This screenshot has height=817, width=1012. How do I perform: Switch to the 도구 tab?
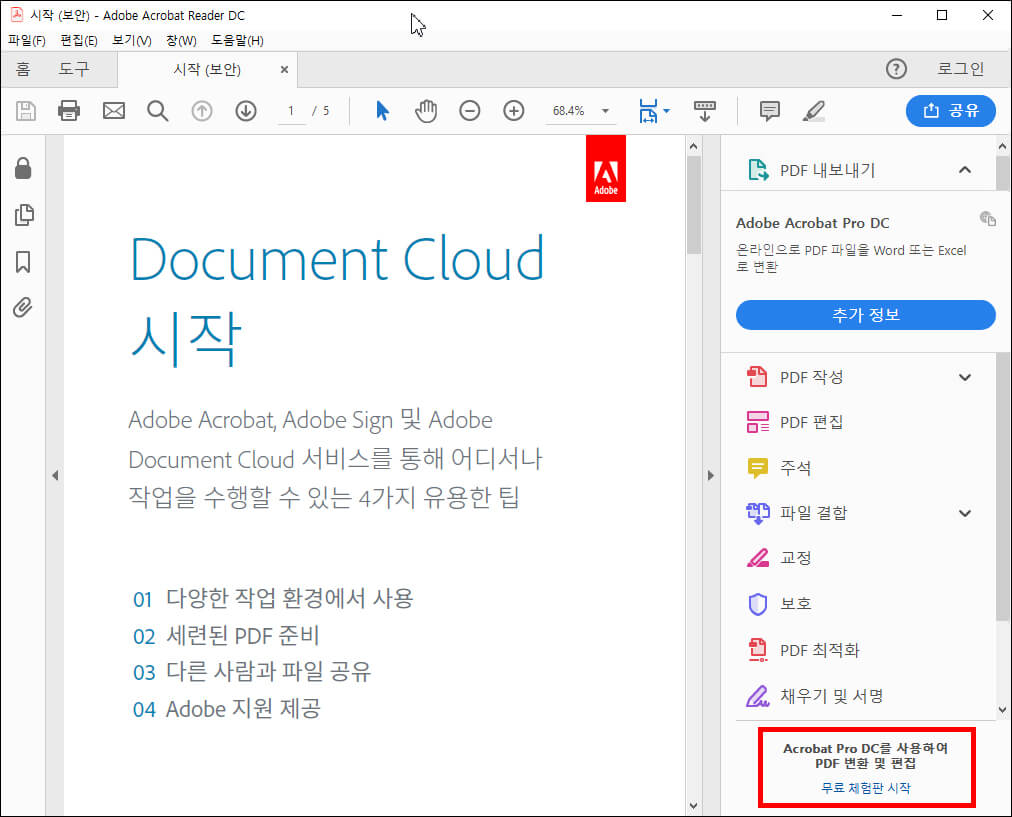tap(74, 69)
